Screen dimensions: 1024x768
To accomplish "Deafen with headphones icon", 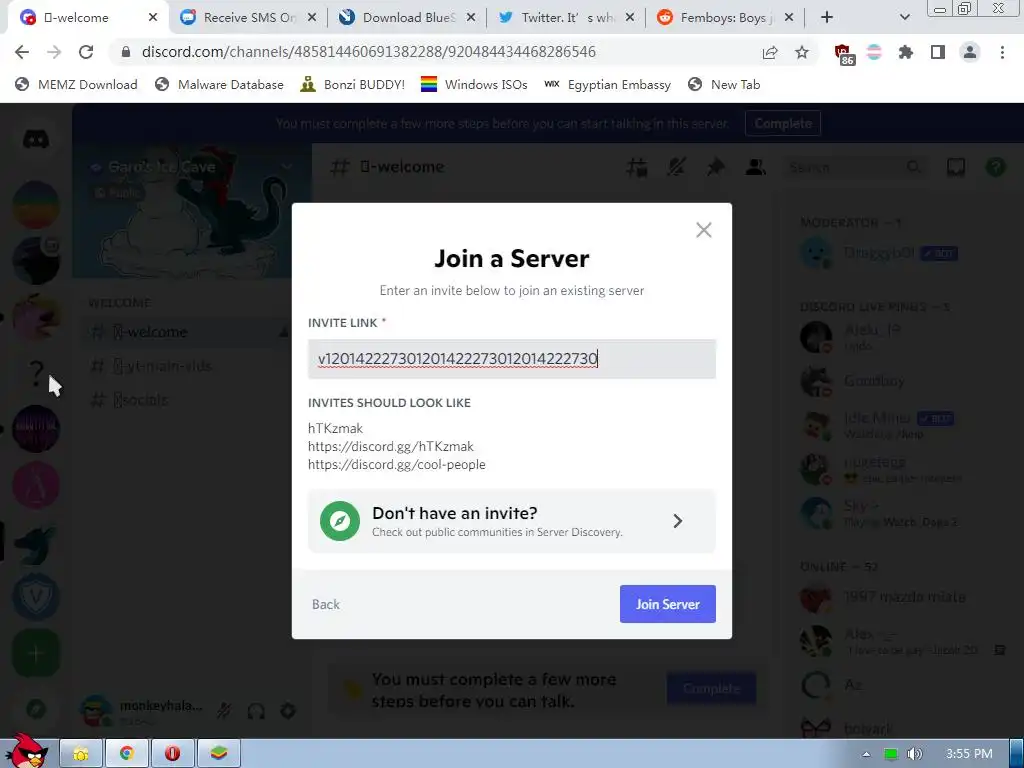I will point(256,711).
